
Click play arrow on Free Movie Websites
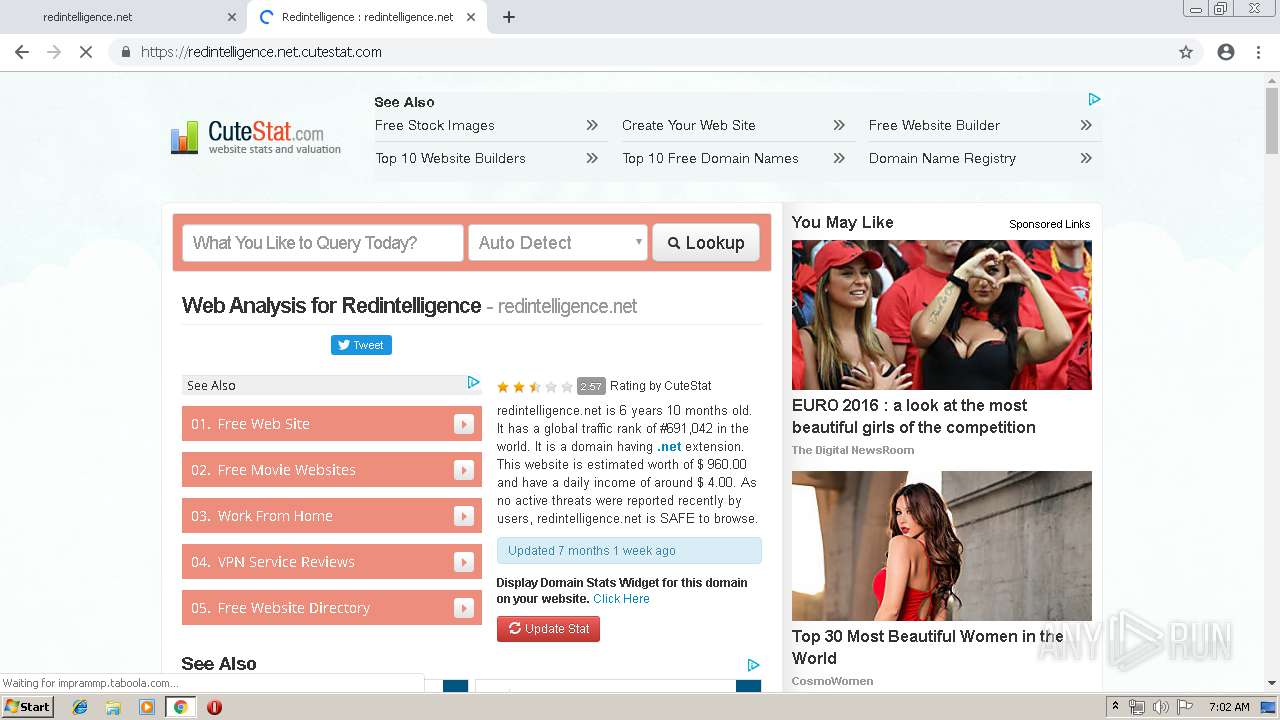tap(464, 470)
